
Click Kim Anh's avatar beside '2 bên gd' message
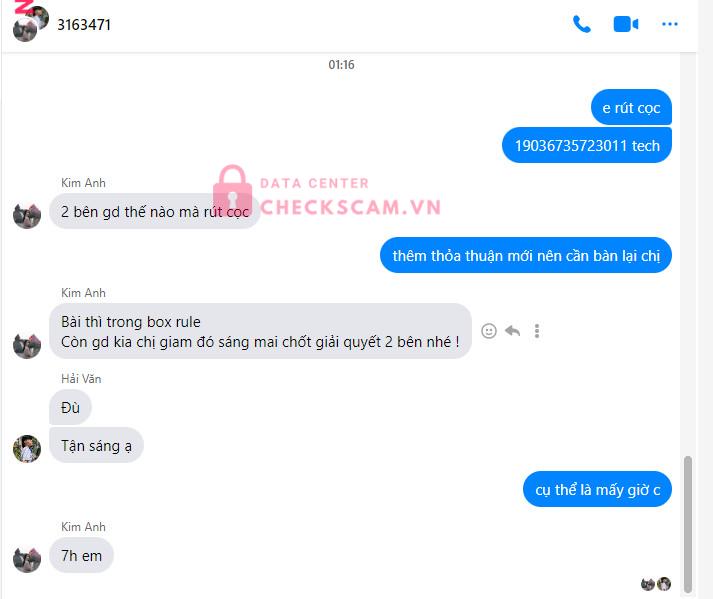pos(27,215)
